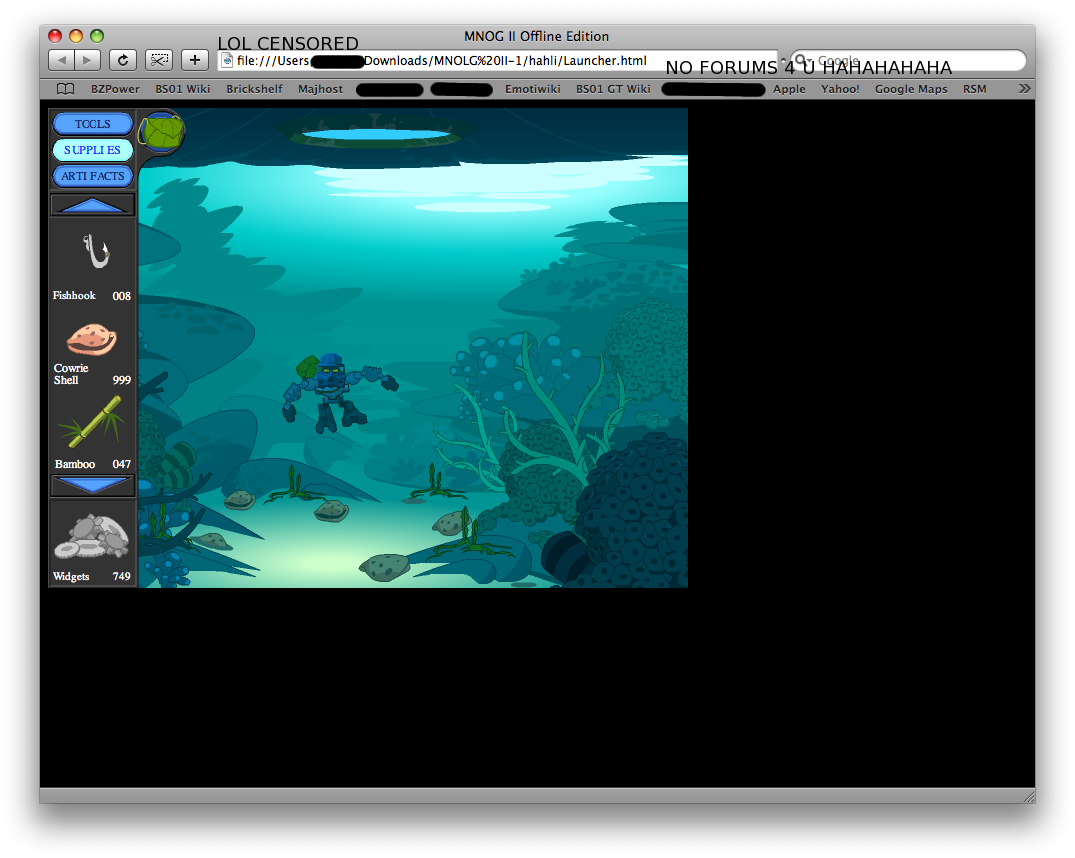Open the Google Maps bookmark
Screen dimensions: 1075x858
point(910,89)
